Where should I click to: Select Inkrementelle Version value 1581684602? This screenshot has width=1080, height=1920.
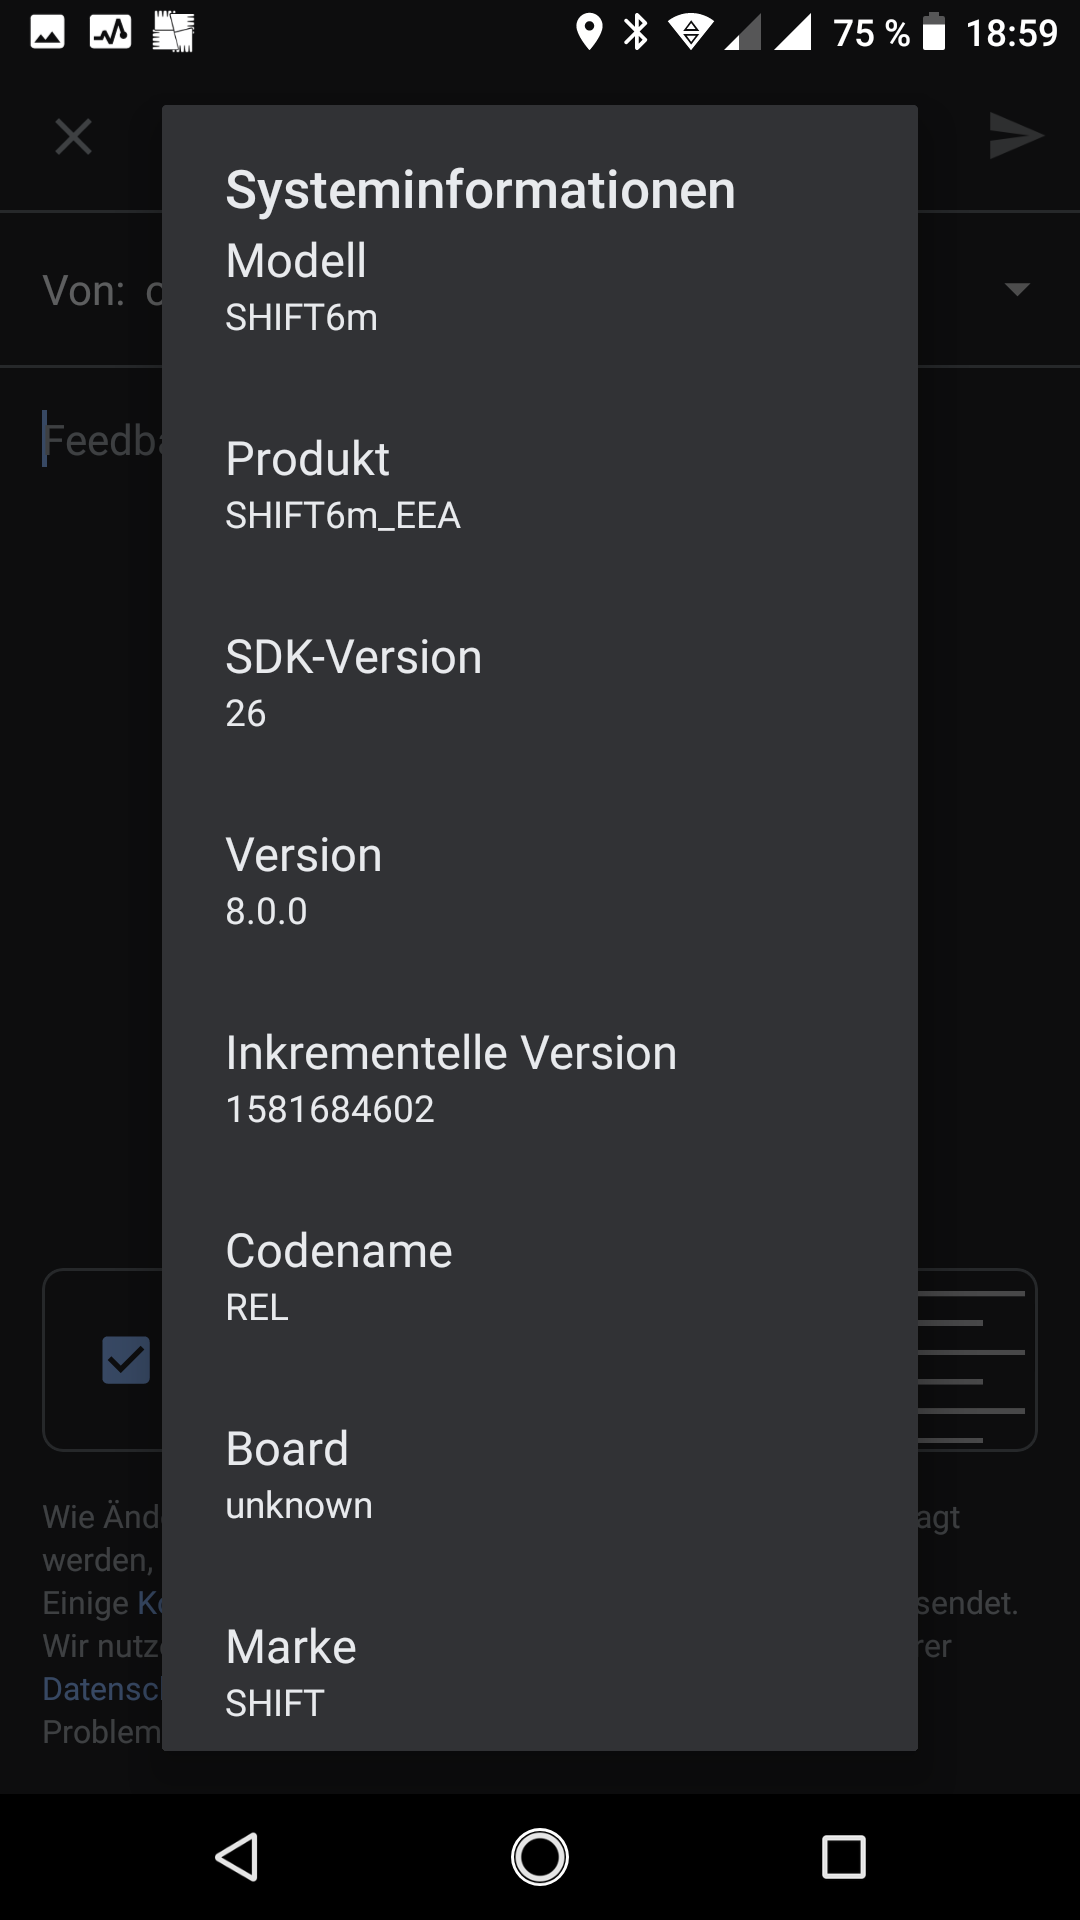pyautogui.click(x=330, y=1110)
